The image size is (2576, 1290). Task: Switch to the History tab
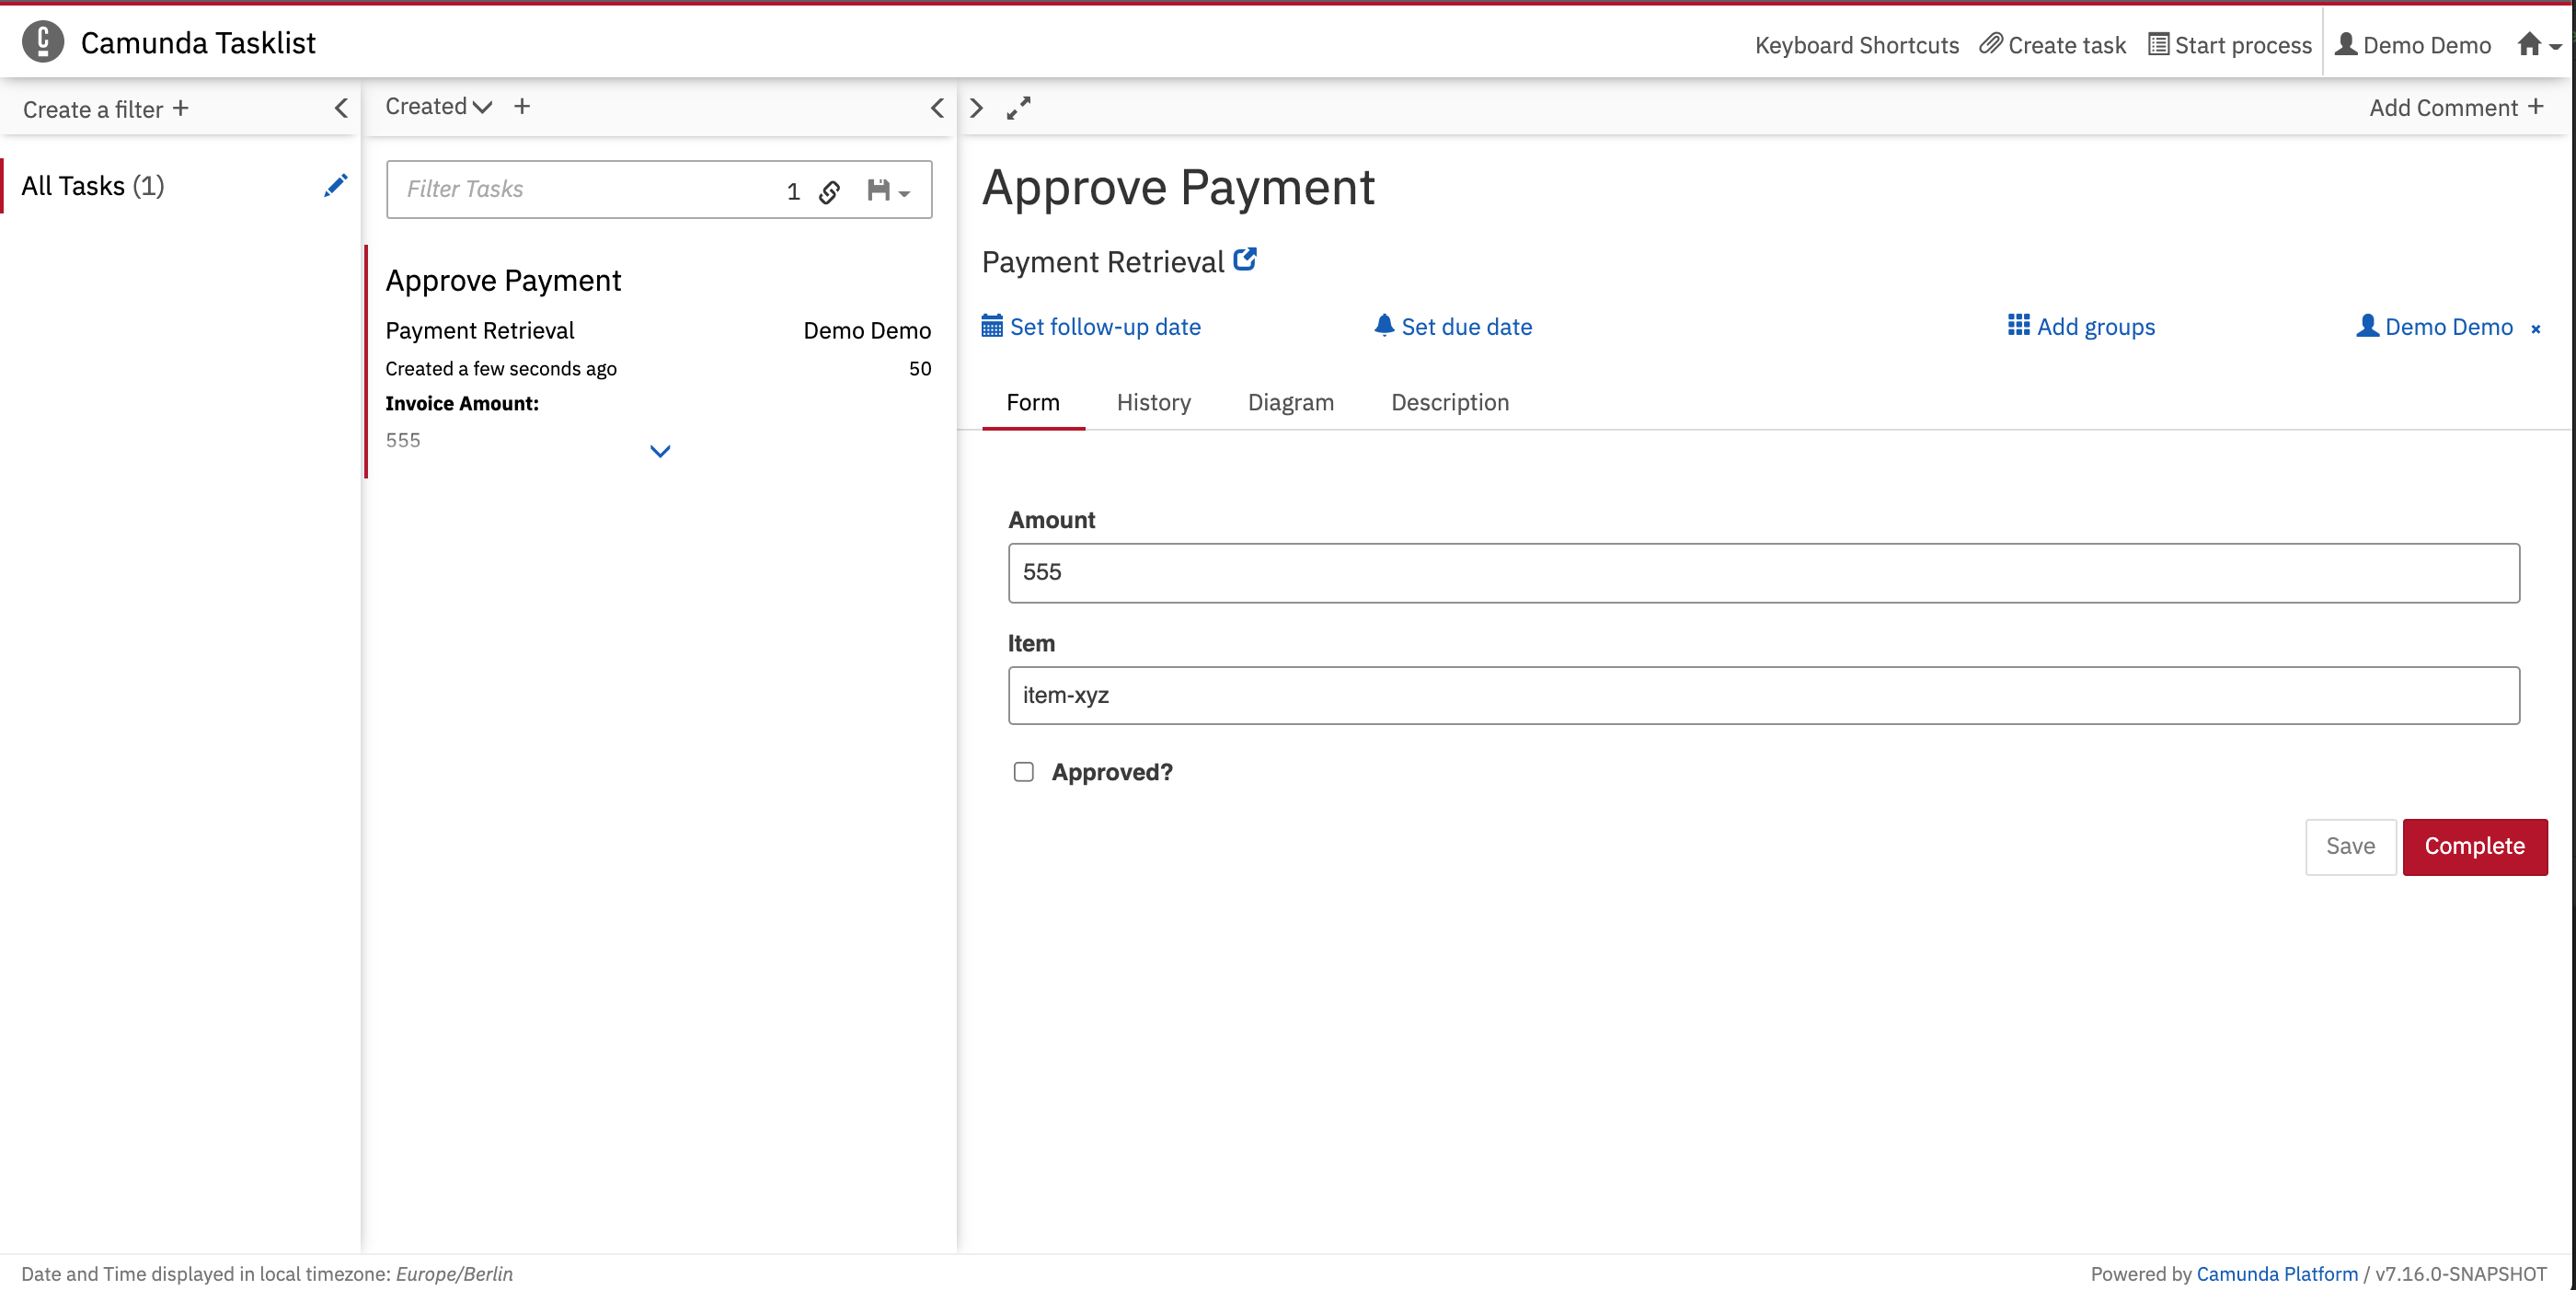tap(1153, 402)
